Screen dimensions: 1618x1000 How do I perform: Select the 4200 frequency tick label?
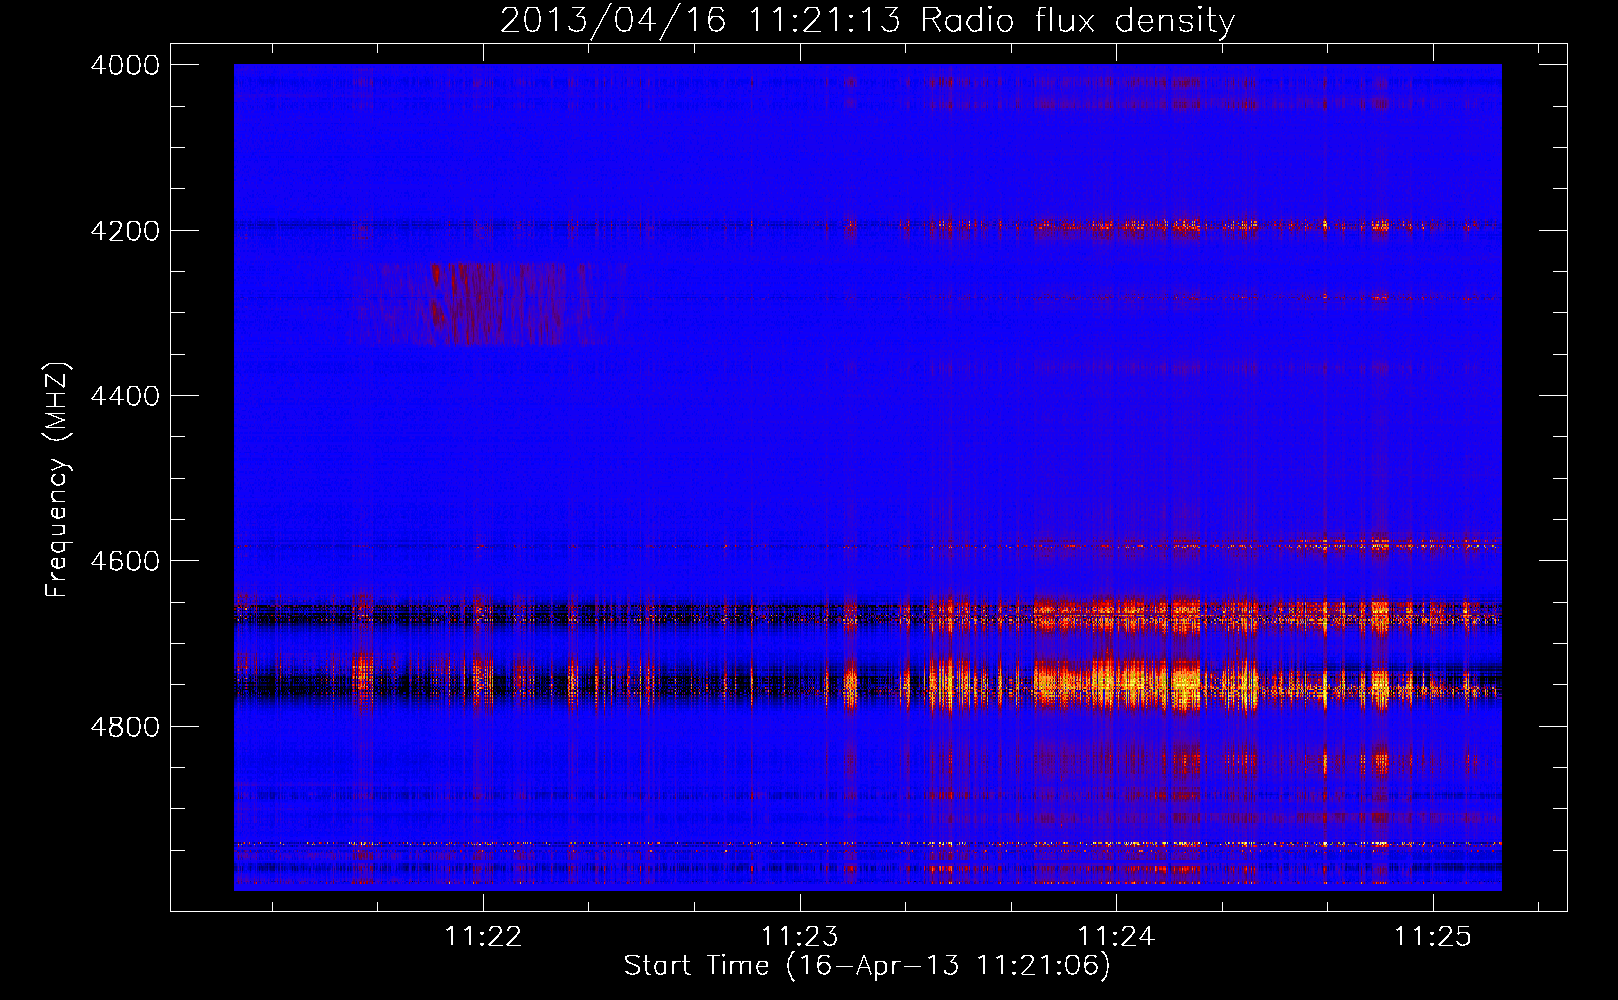pyautogui.click(x=125, y=231)
